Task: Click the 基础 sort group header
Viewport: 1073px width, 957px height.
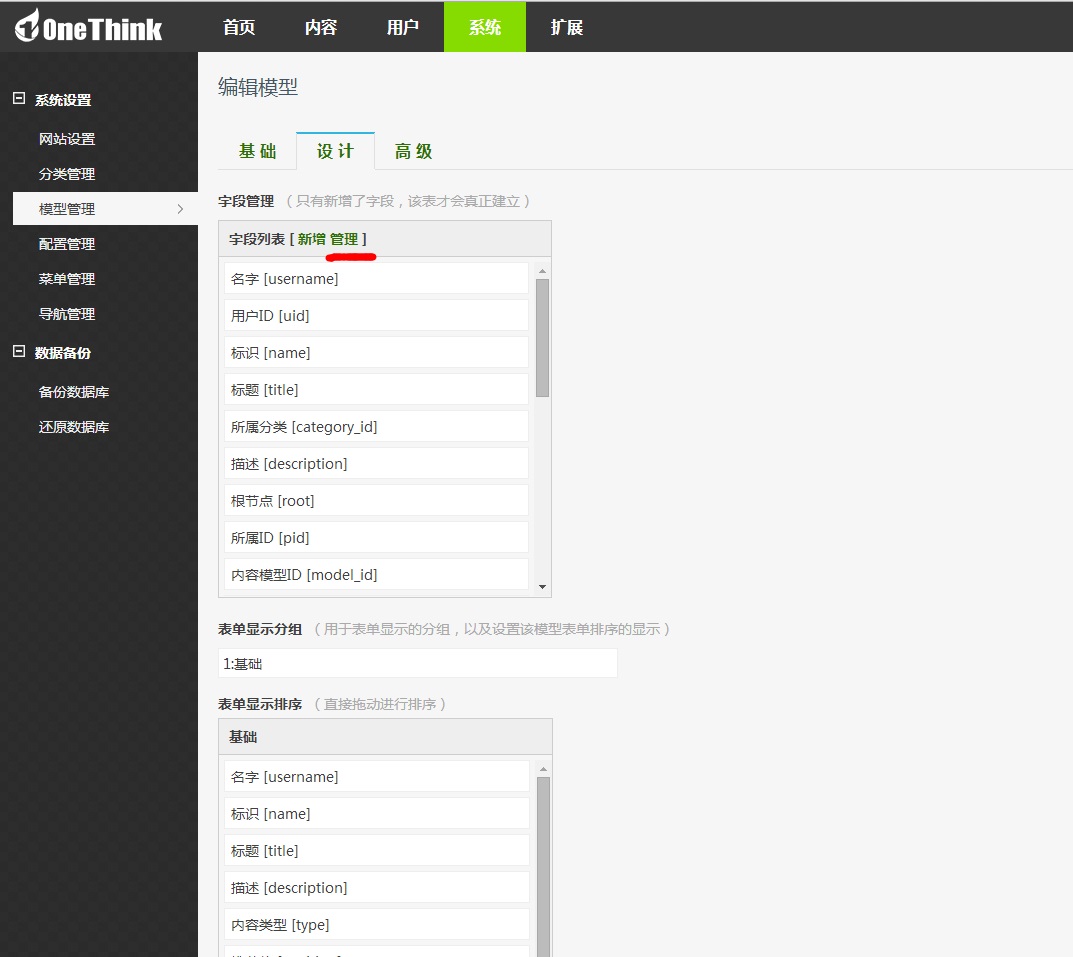Action: (x=385, y=737)
